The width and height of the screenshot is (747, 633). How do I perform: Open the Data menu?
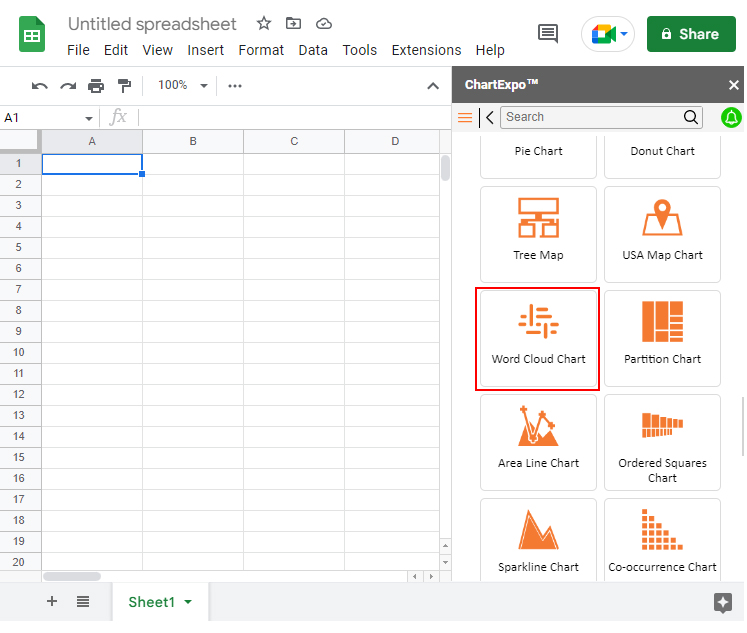313,50
